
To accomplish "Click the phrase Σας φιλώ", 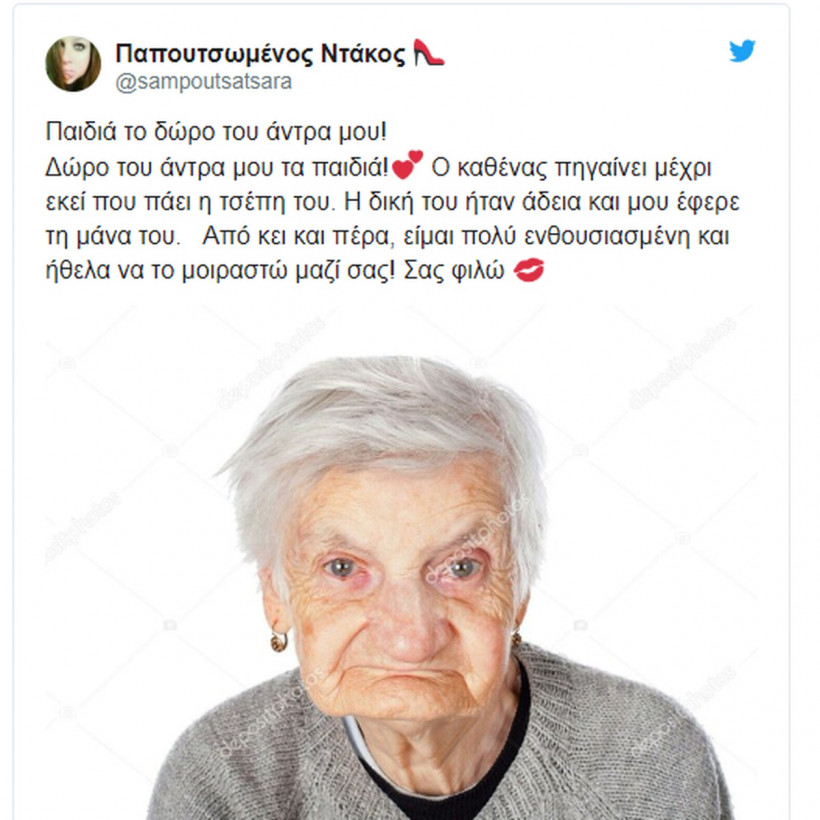I will (453, 270).
